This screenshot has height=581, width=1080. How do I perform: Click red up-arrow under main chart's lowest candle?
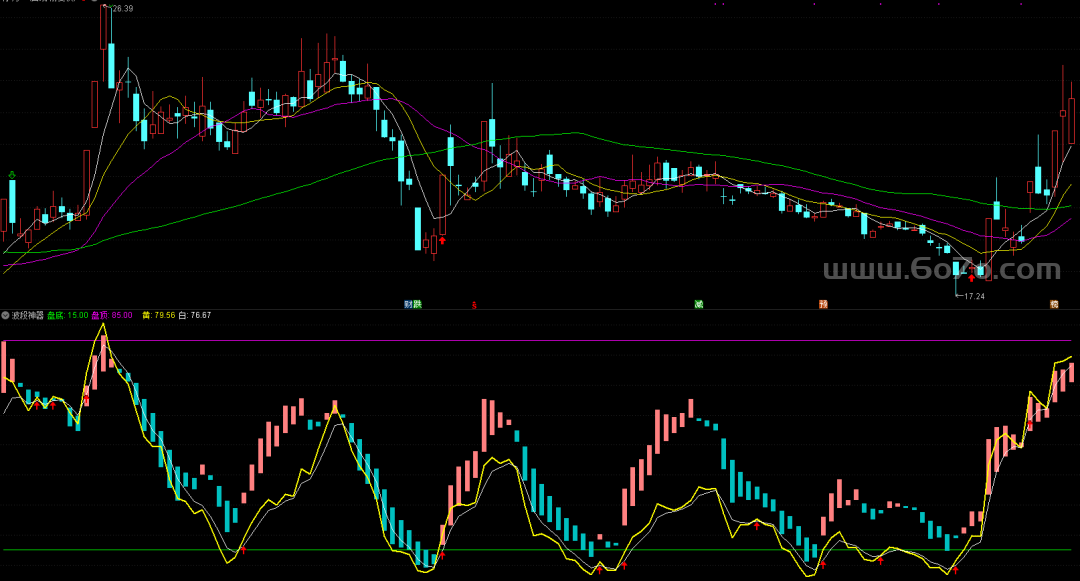(442, 240)
